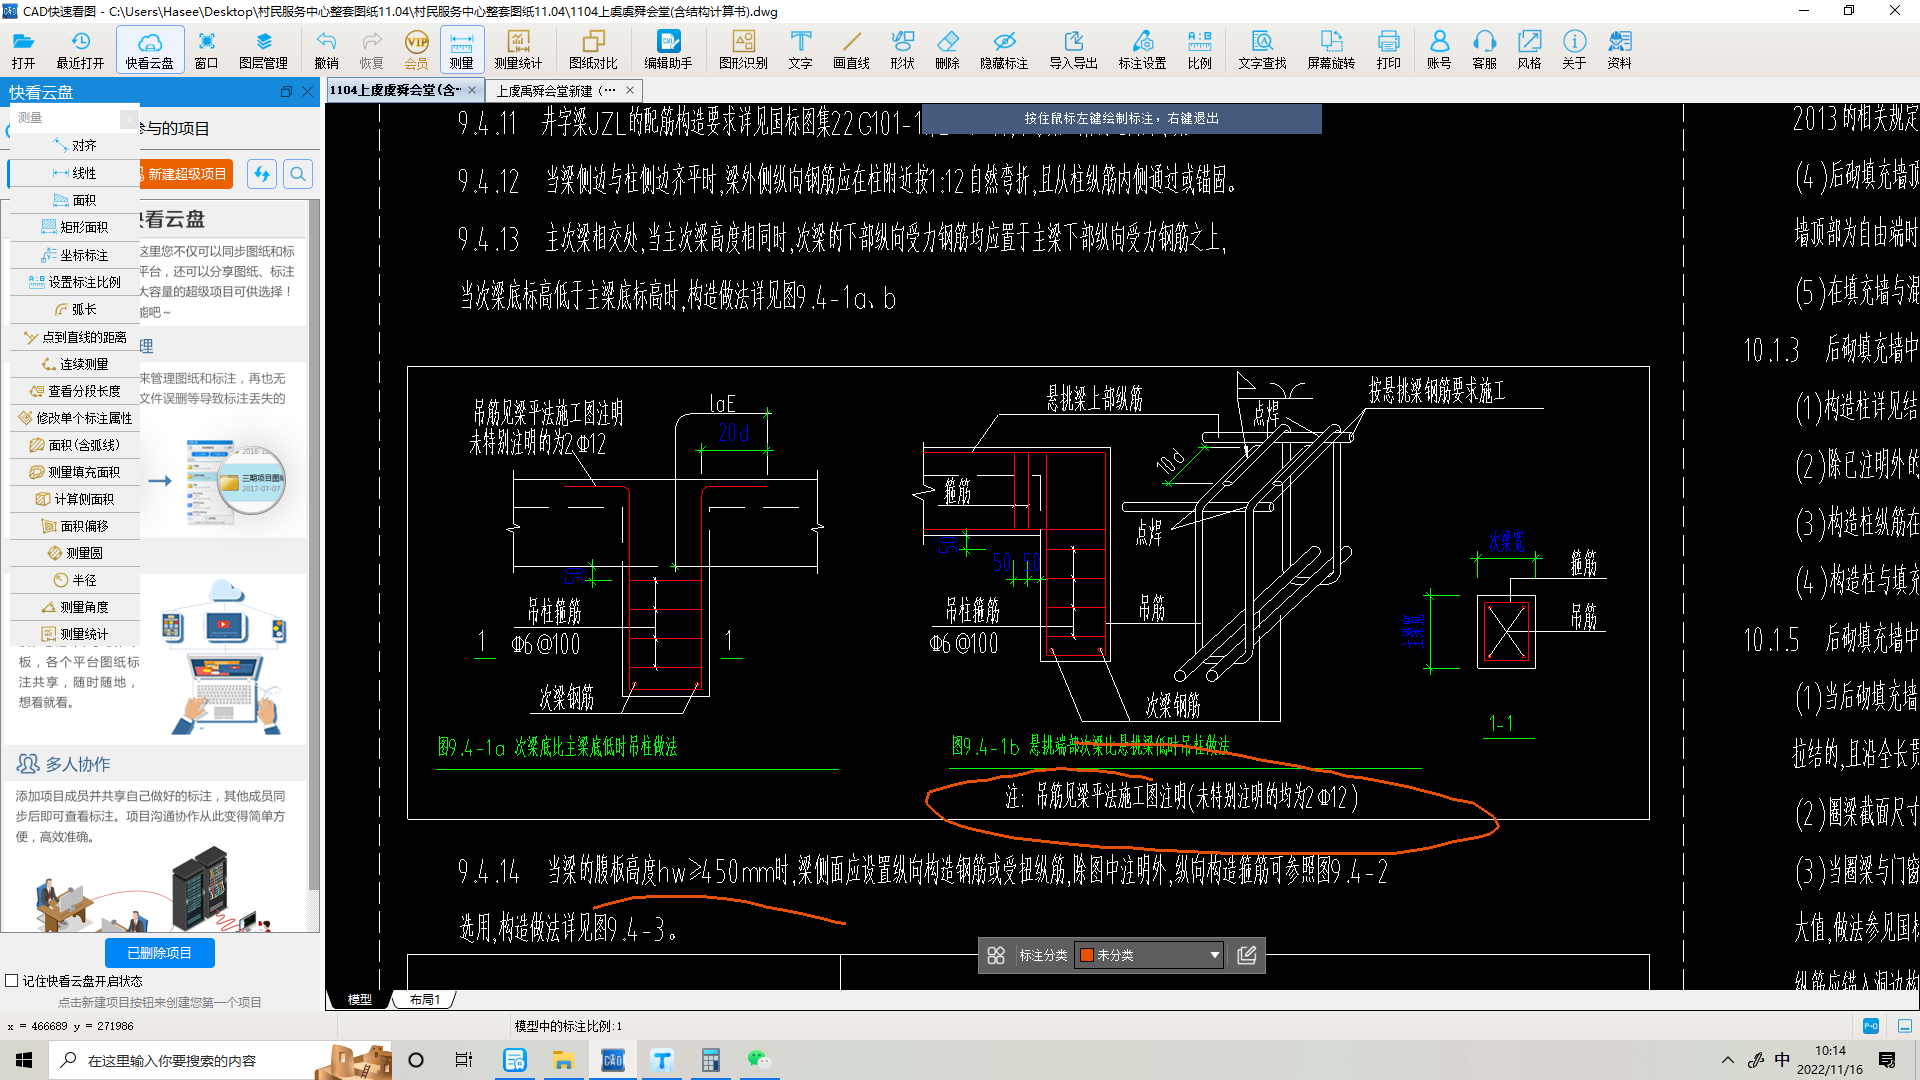Viewport: 1920px width, 1080px height.
Task: Choose 坐标标注 coordinate annotation
Action: (75, 255)
